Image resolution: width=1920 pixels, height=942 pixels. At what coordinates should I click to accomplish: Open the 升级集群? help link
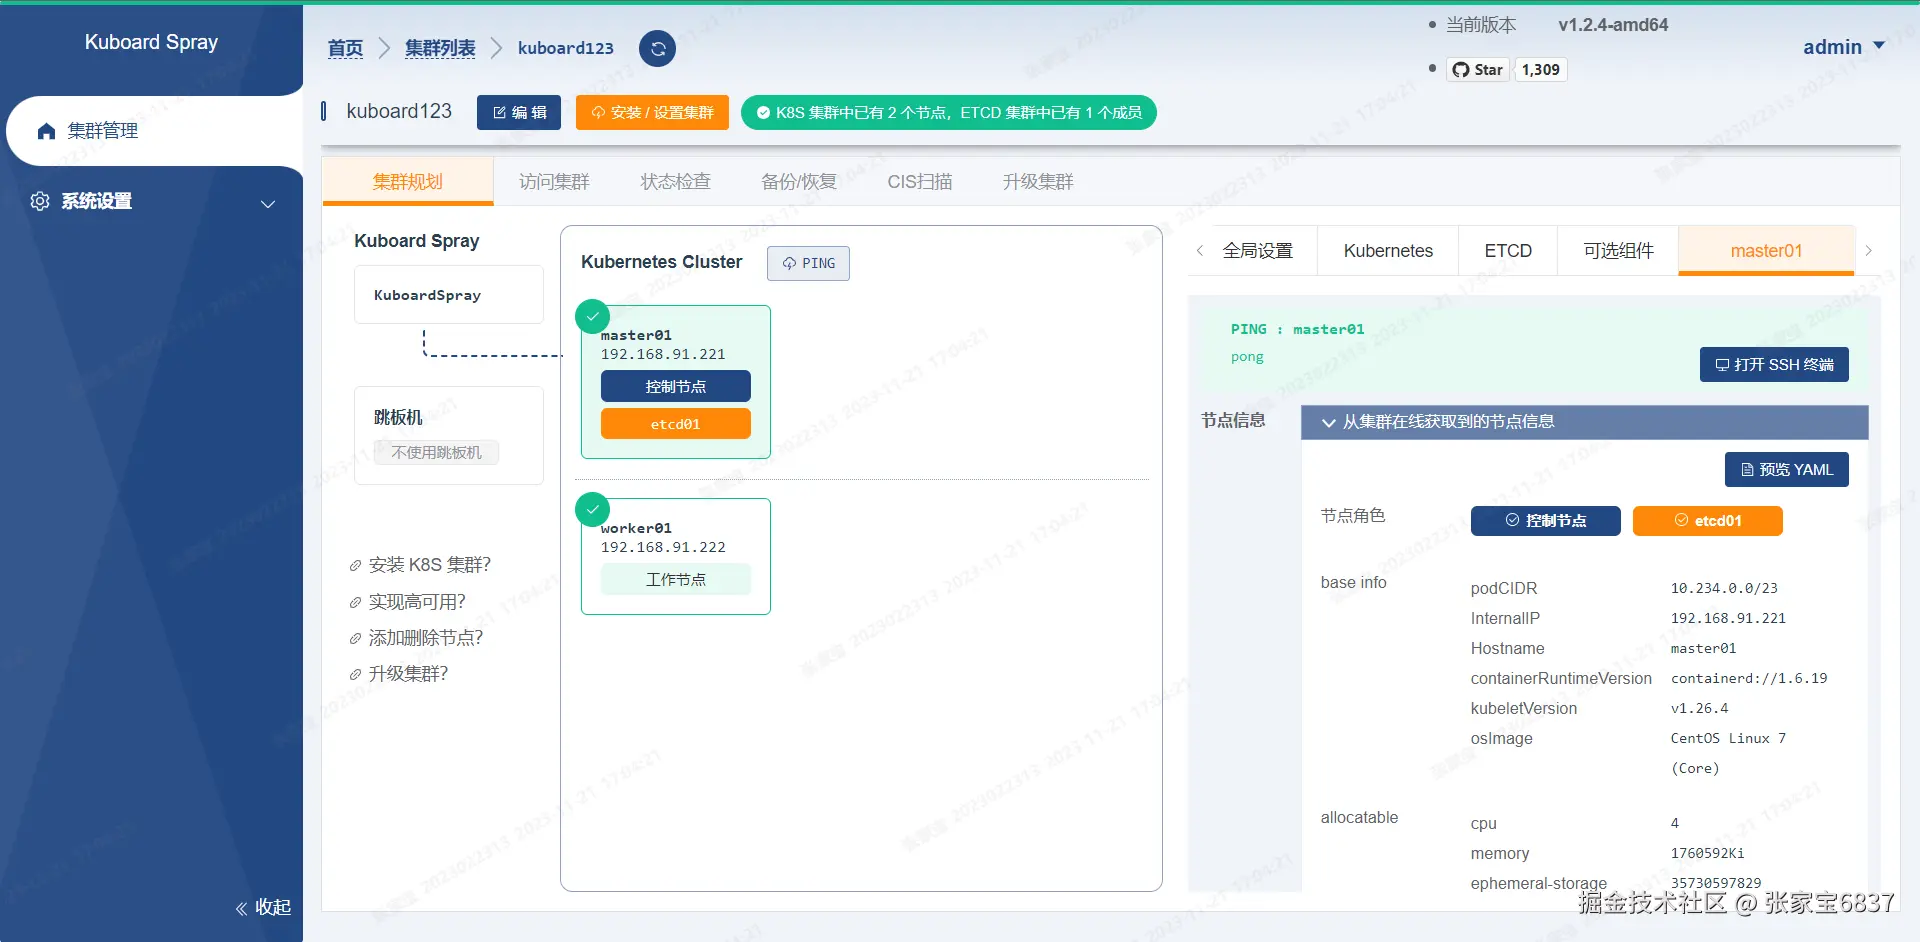[408, 674]
